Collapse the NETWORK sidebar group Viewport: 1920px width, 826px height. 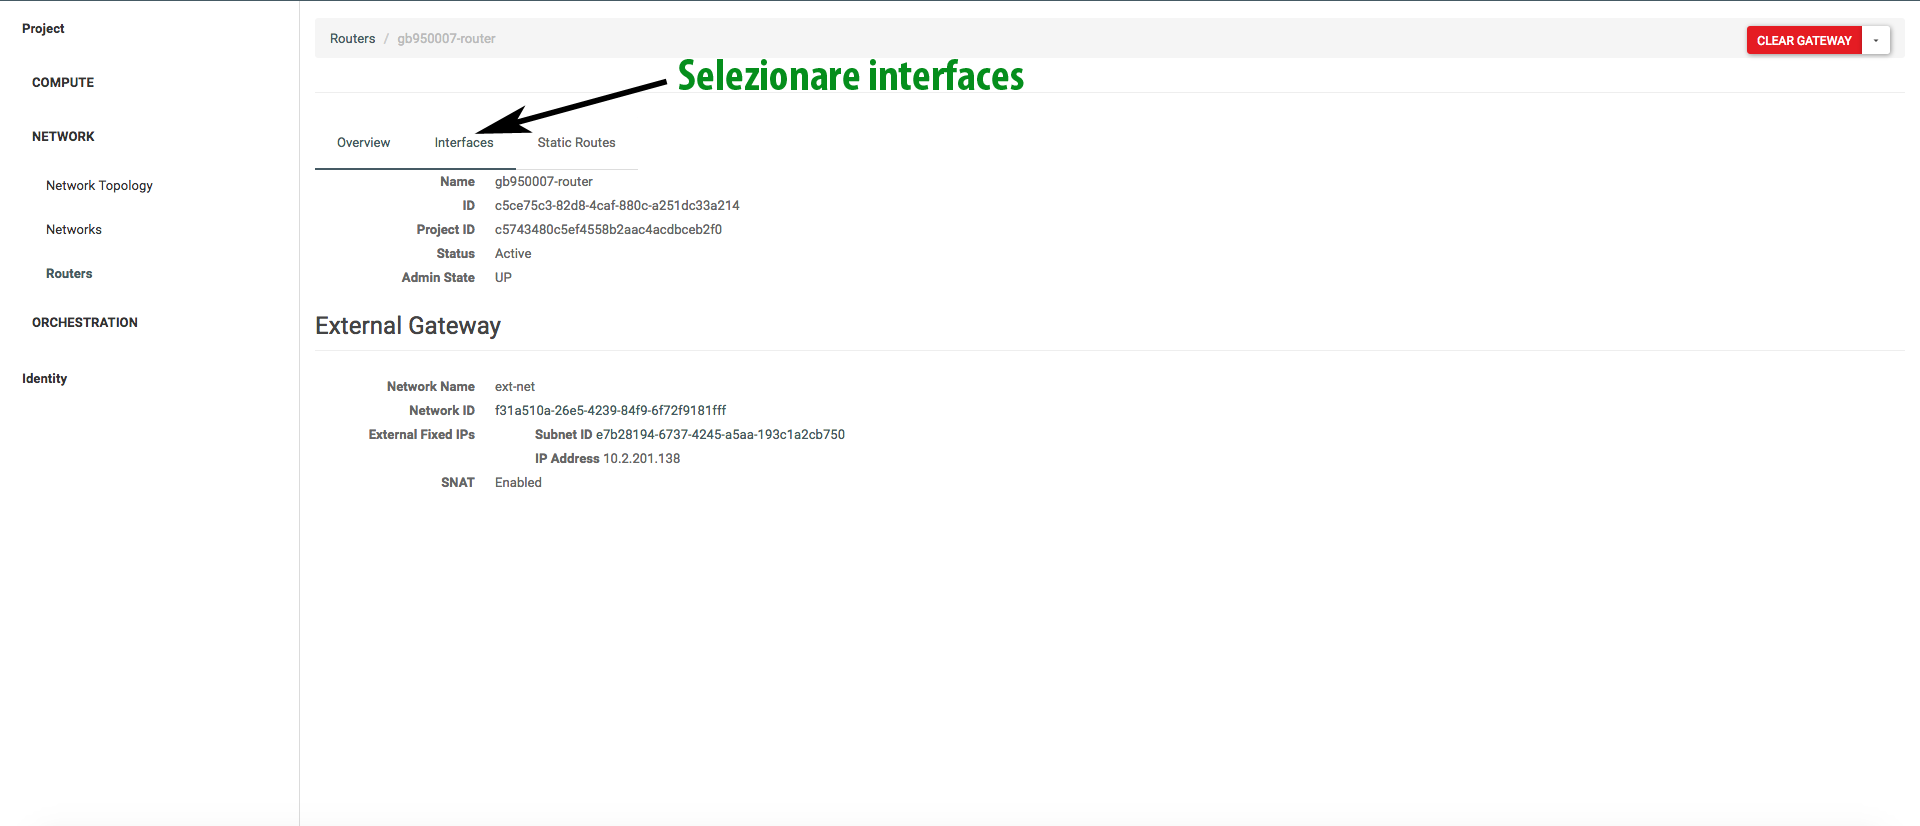click(x=63, y=137)
